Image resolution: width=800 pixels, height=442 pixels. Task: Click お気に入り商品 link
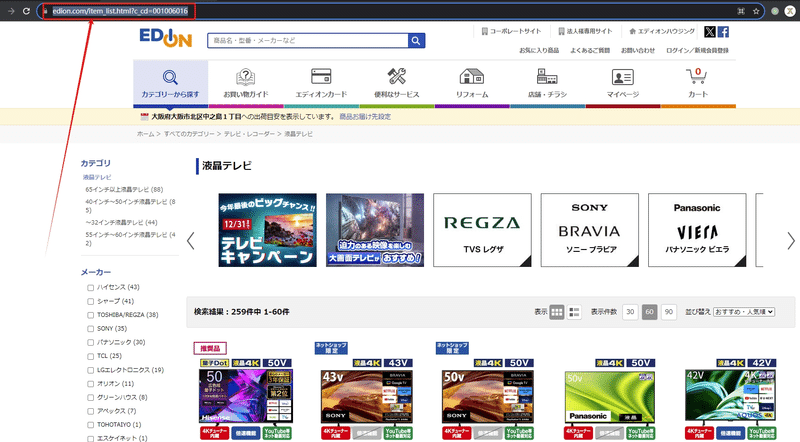click(x=539, y=50)
